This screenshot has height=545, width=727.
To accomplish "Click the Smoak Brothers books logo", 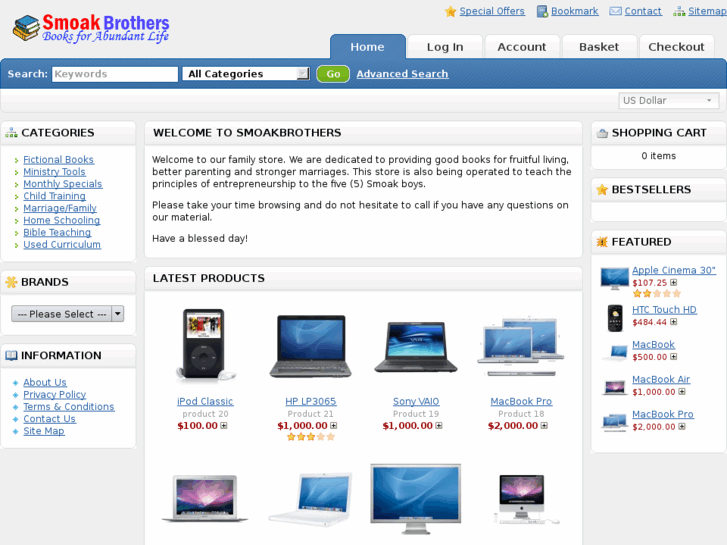I will coord(92,28).
